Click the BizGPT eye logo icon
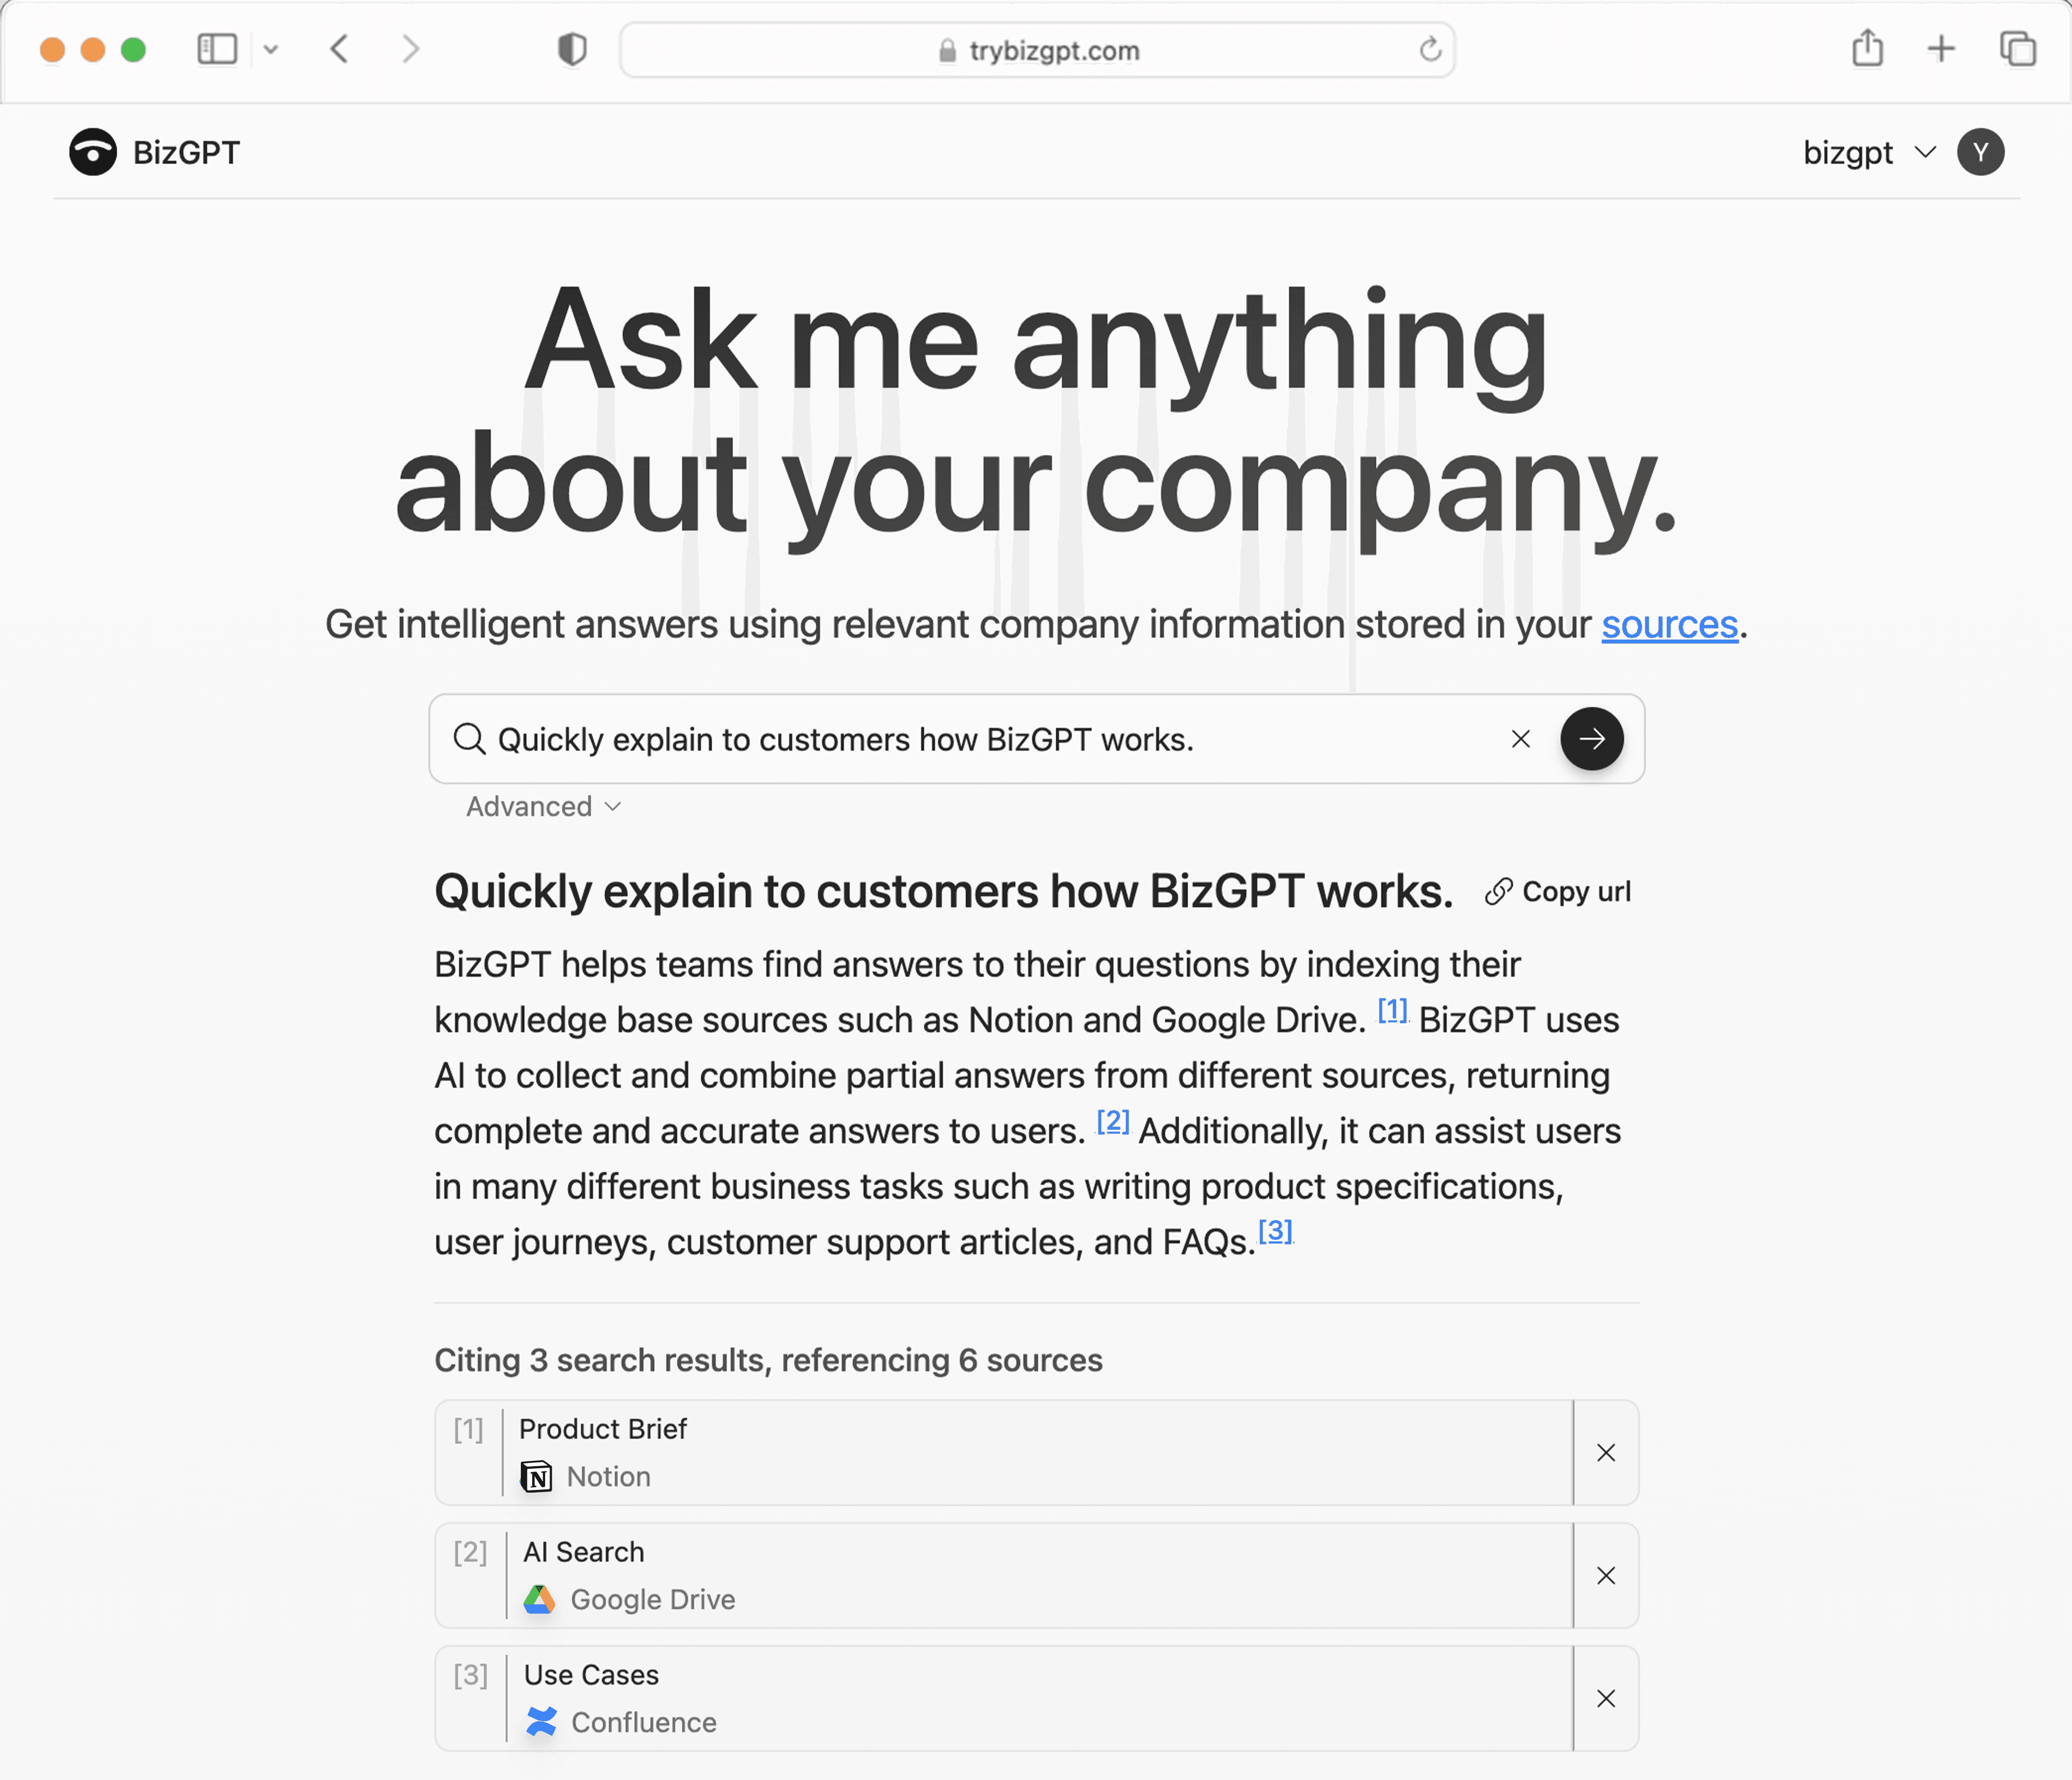The height and width of the screenshot is (1780, 2072). click(92, 152)
